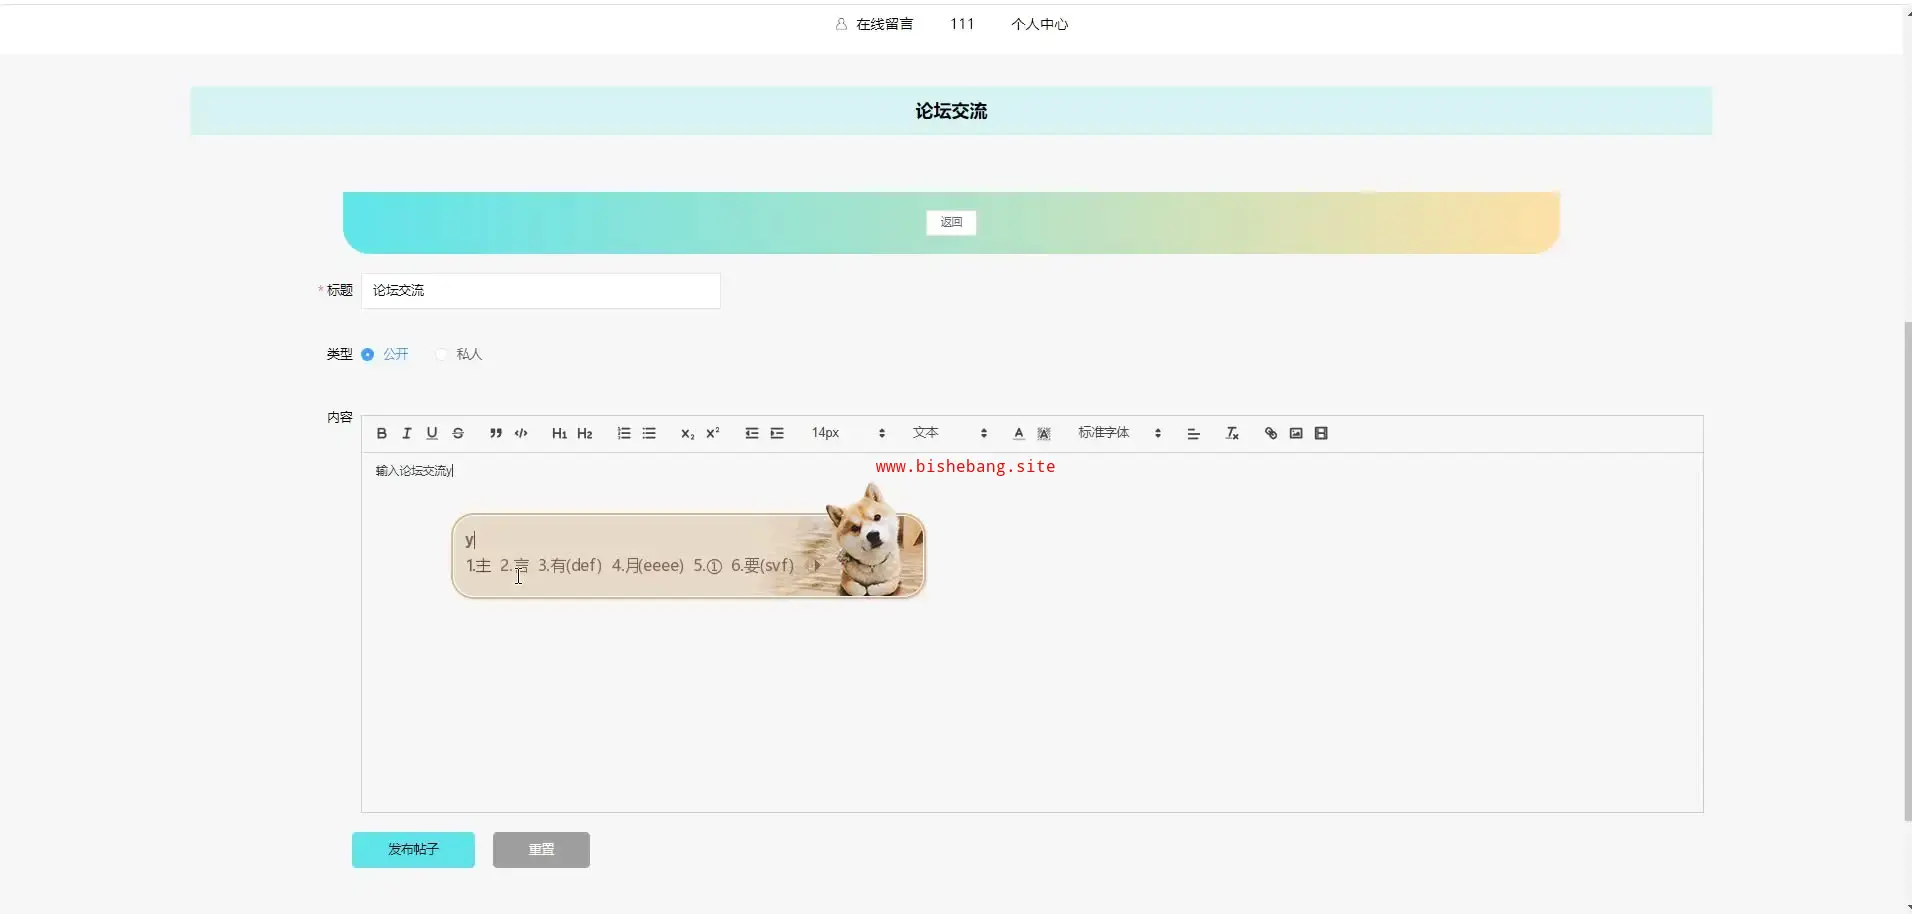Decrease the paragraph indent
Screen dimensions: 1912x914
pyautogui.click(x=752, y=433)
